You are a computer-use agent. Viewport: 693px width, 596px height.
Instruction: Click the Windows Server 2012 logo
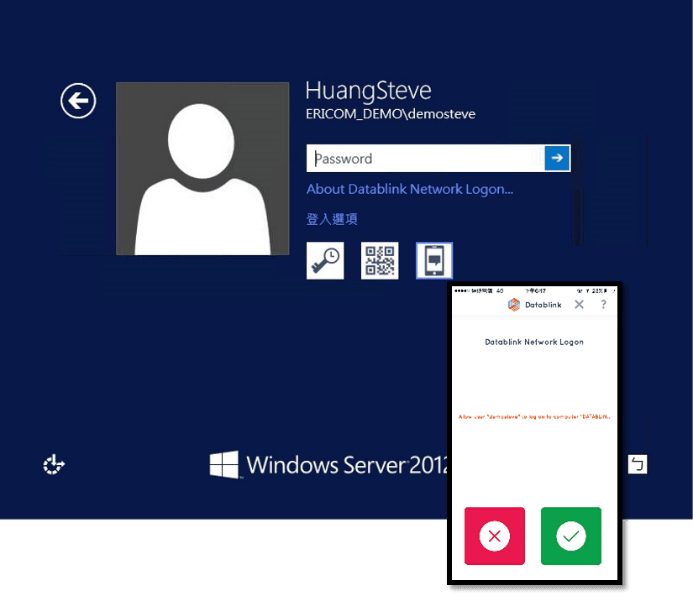(329, 465)
